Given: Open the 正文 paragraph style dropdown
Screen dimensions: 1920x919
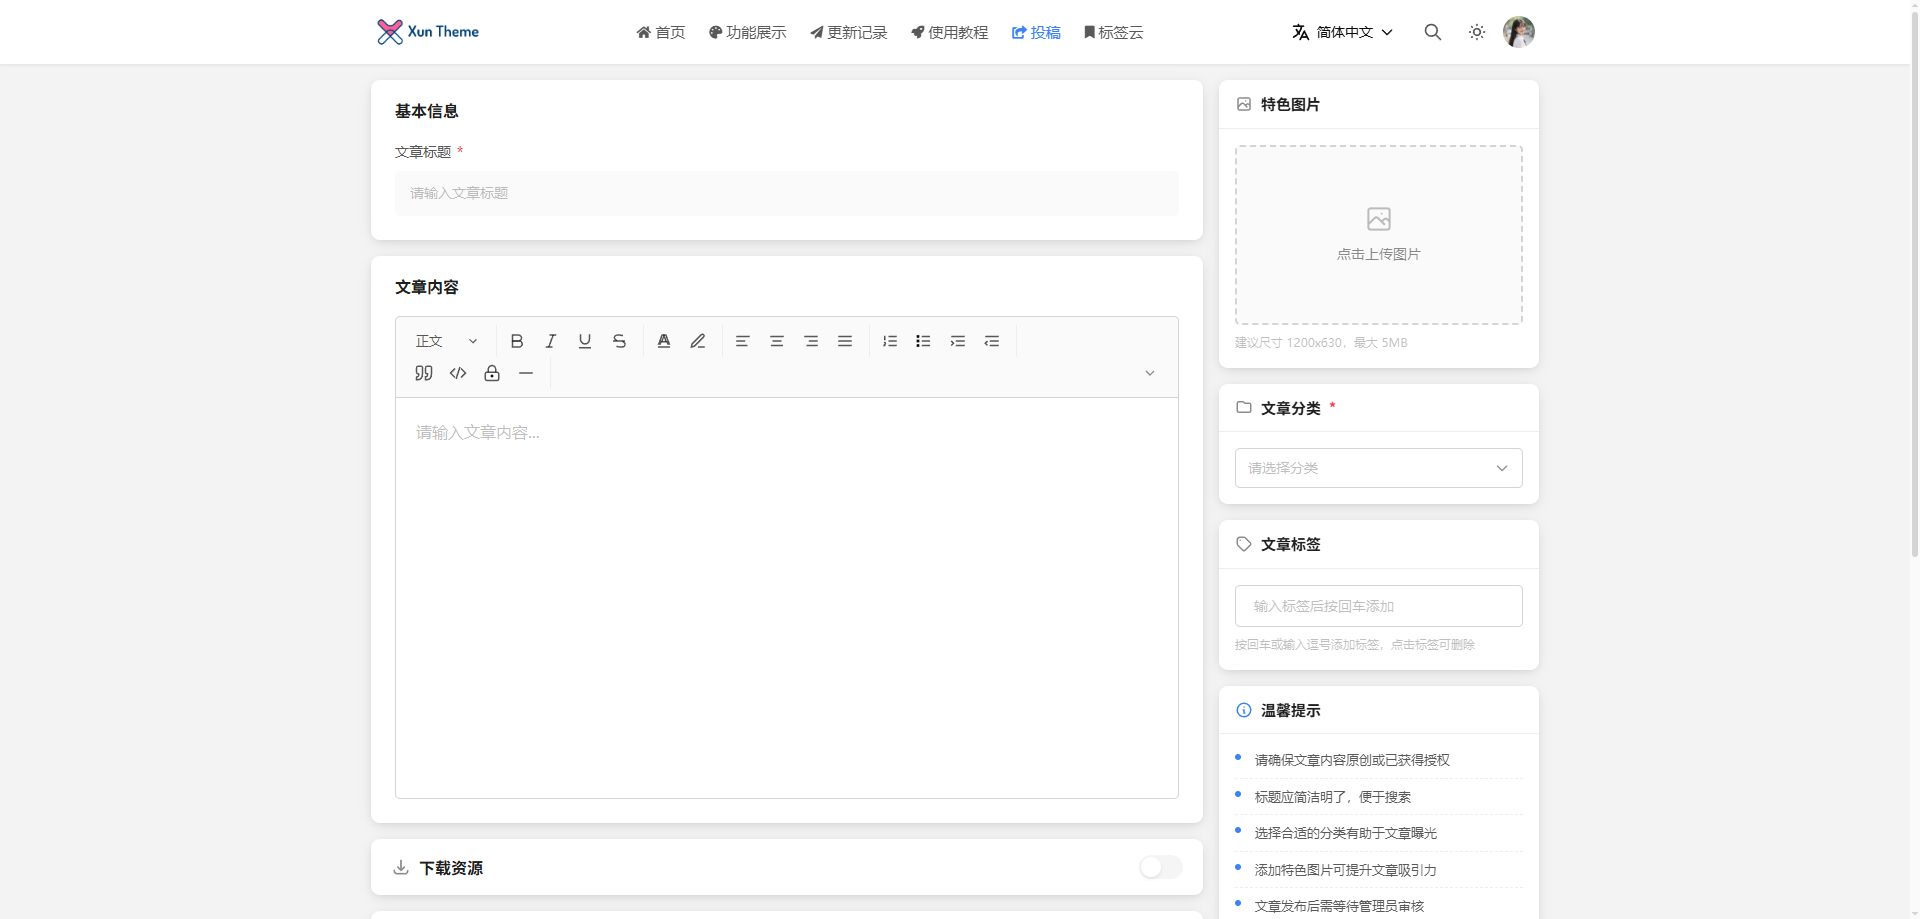Looking at the screenshot, I should coord(446,341).
